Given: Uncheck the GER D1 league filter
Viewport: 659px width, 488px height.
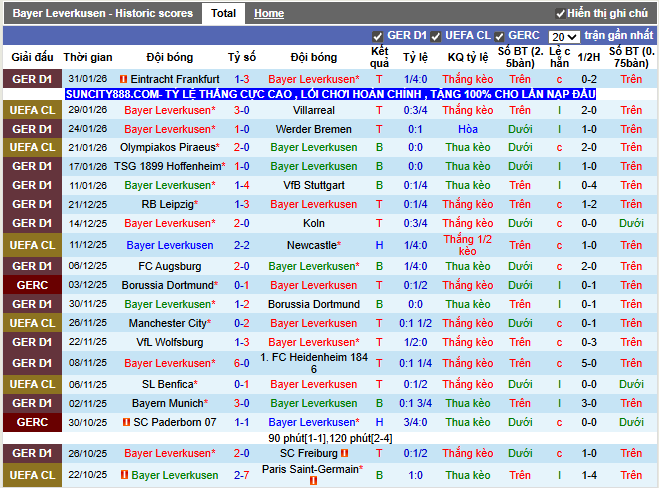Looking at the screenshot, I should (x=377, y=37).
